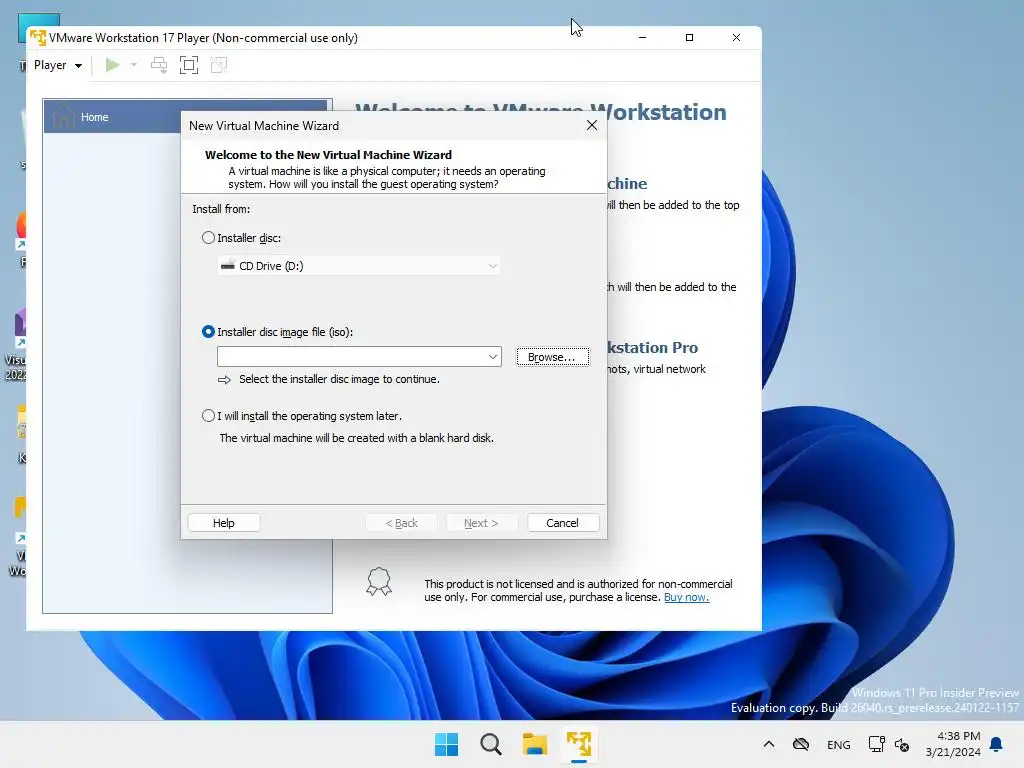Select the Installer disc radio button
Screen dimensions: 1024x768
point(208,238)
